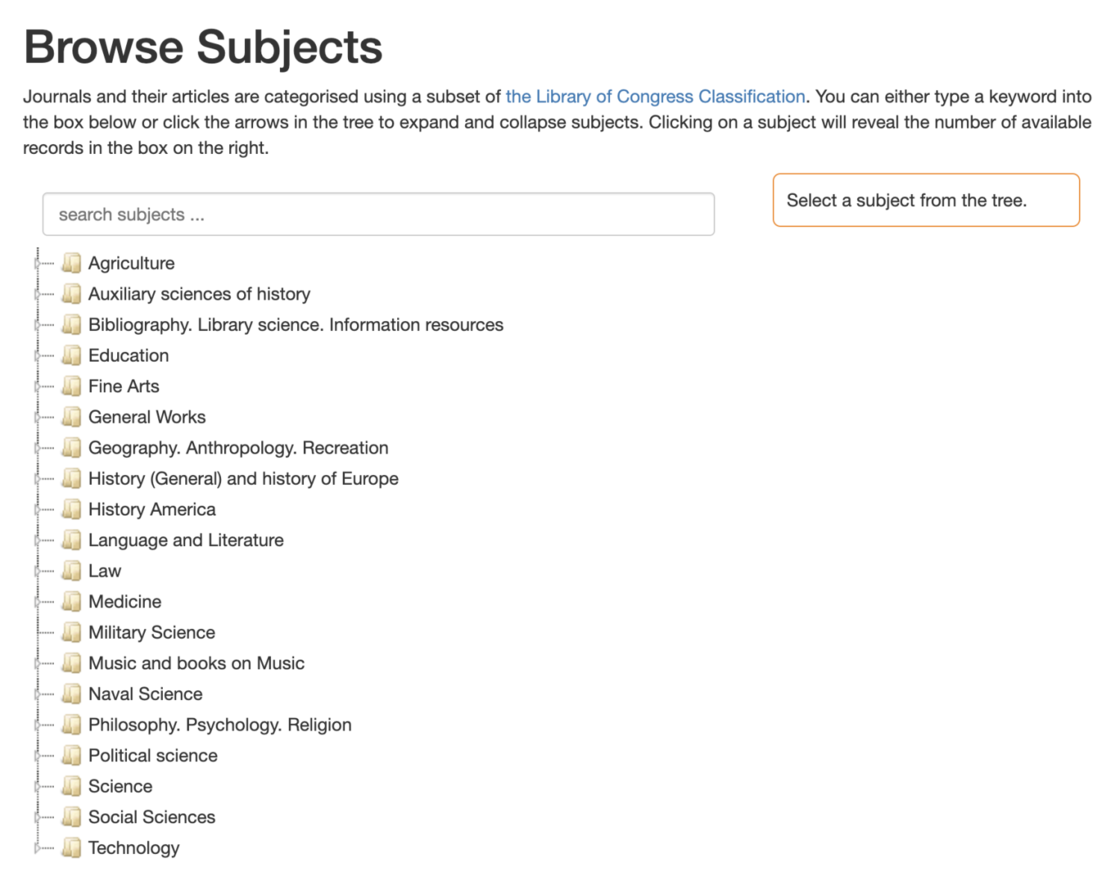Select the History America subject label

(152, 509)
